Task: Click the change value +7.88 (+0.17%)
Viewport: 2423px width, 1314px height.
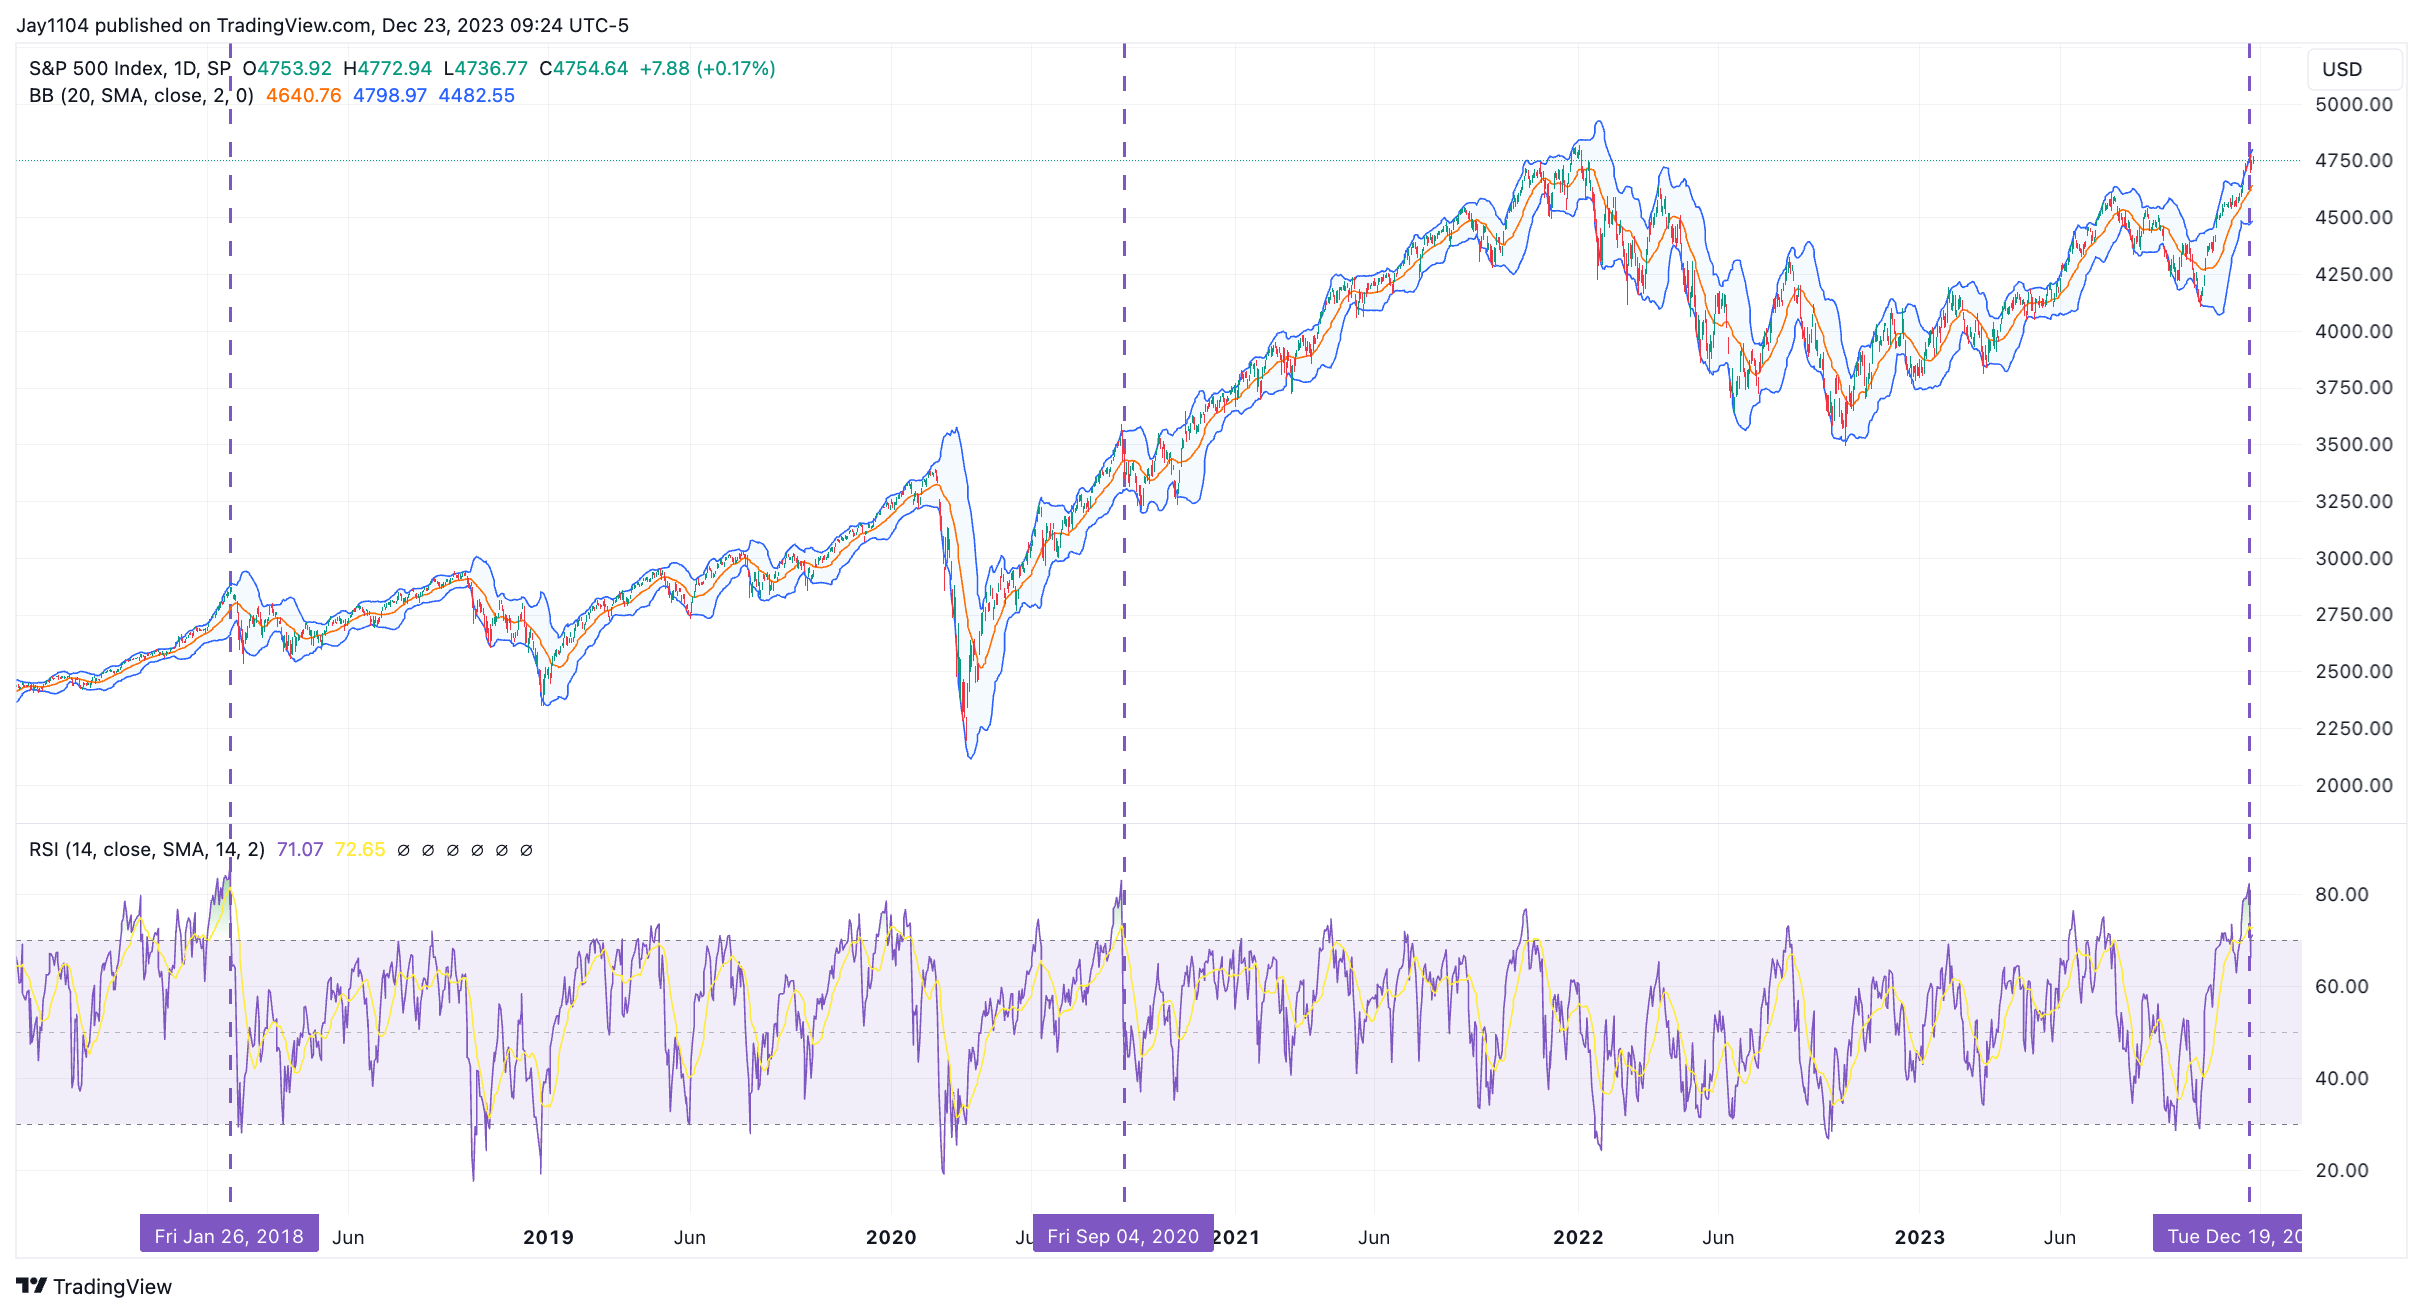Action: (707, 68)
